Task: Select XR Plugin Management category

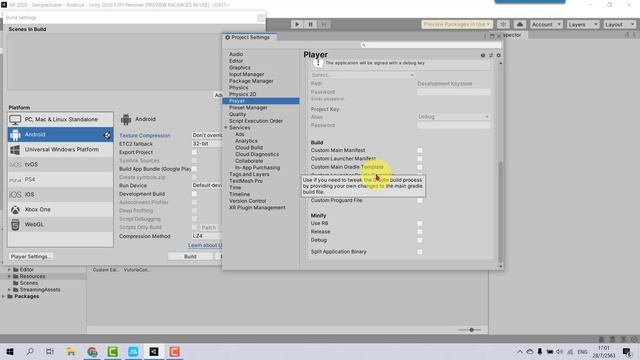Action: point(257,208)
